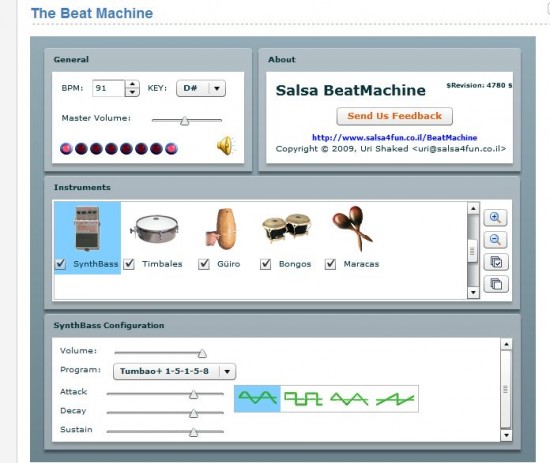
Task: Click the Copyright 2009 Uri Shaked text
Action: coord(391,149)
